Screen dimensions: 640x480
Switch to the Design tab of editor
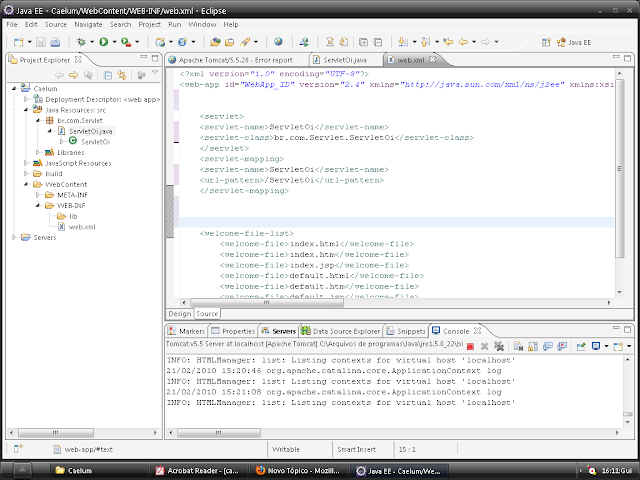point(180,313)
